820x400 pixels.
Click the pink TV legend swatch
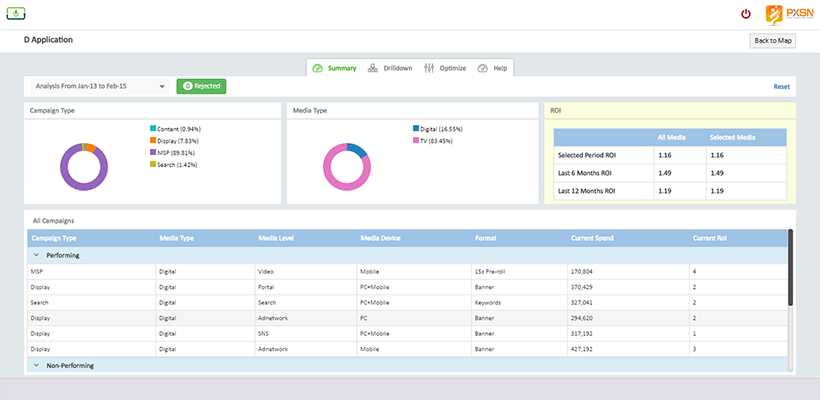click(415, 140)
